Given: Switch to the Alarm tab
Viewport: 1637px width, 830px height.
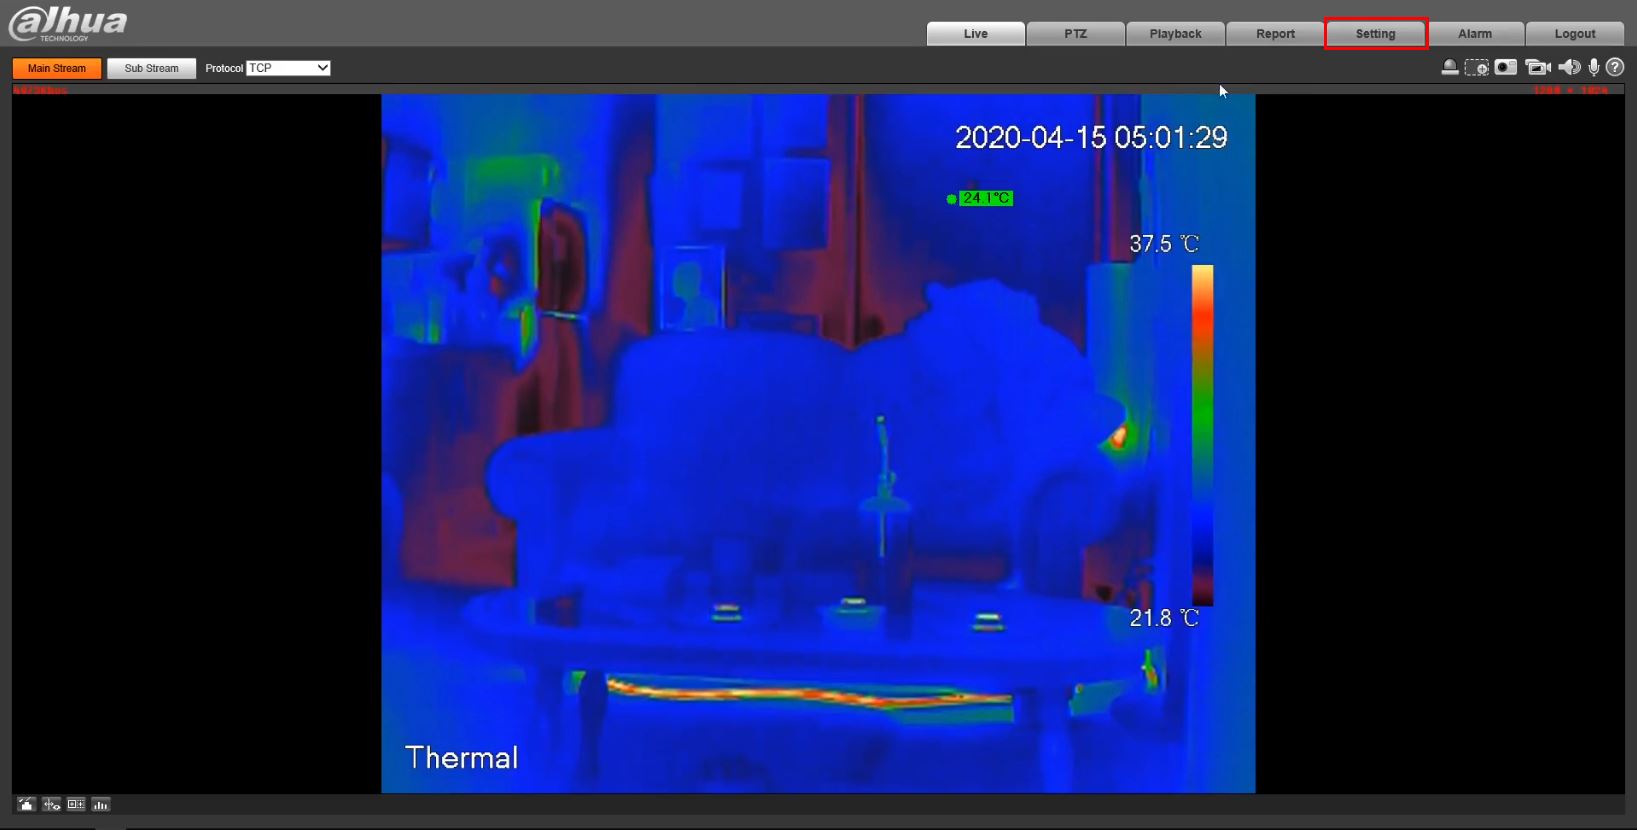Looking at the screenshot, I should click(x=1475, y=34).
